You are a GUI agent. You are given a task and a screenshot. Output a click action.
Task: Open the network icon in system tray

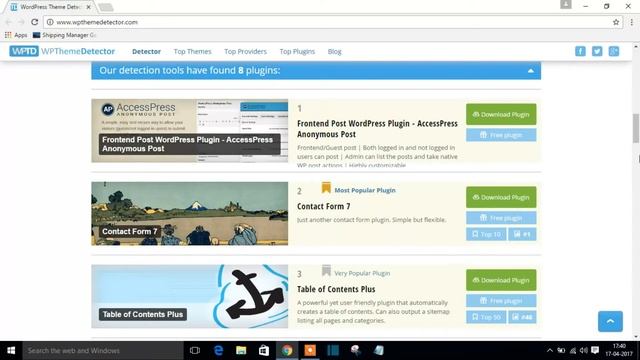click(x=573, y=350)
